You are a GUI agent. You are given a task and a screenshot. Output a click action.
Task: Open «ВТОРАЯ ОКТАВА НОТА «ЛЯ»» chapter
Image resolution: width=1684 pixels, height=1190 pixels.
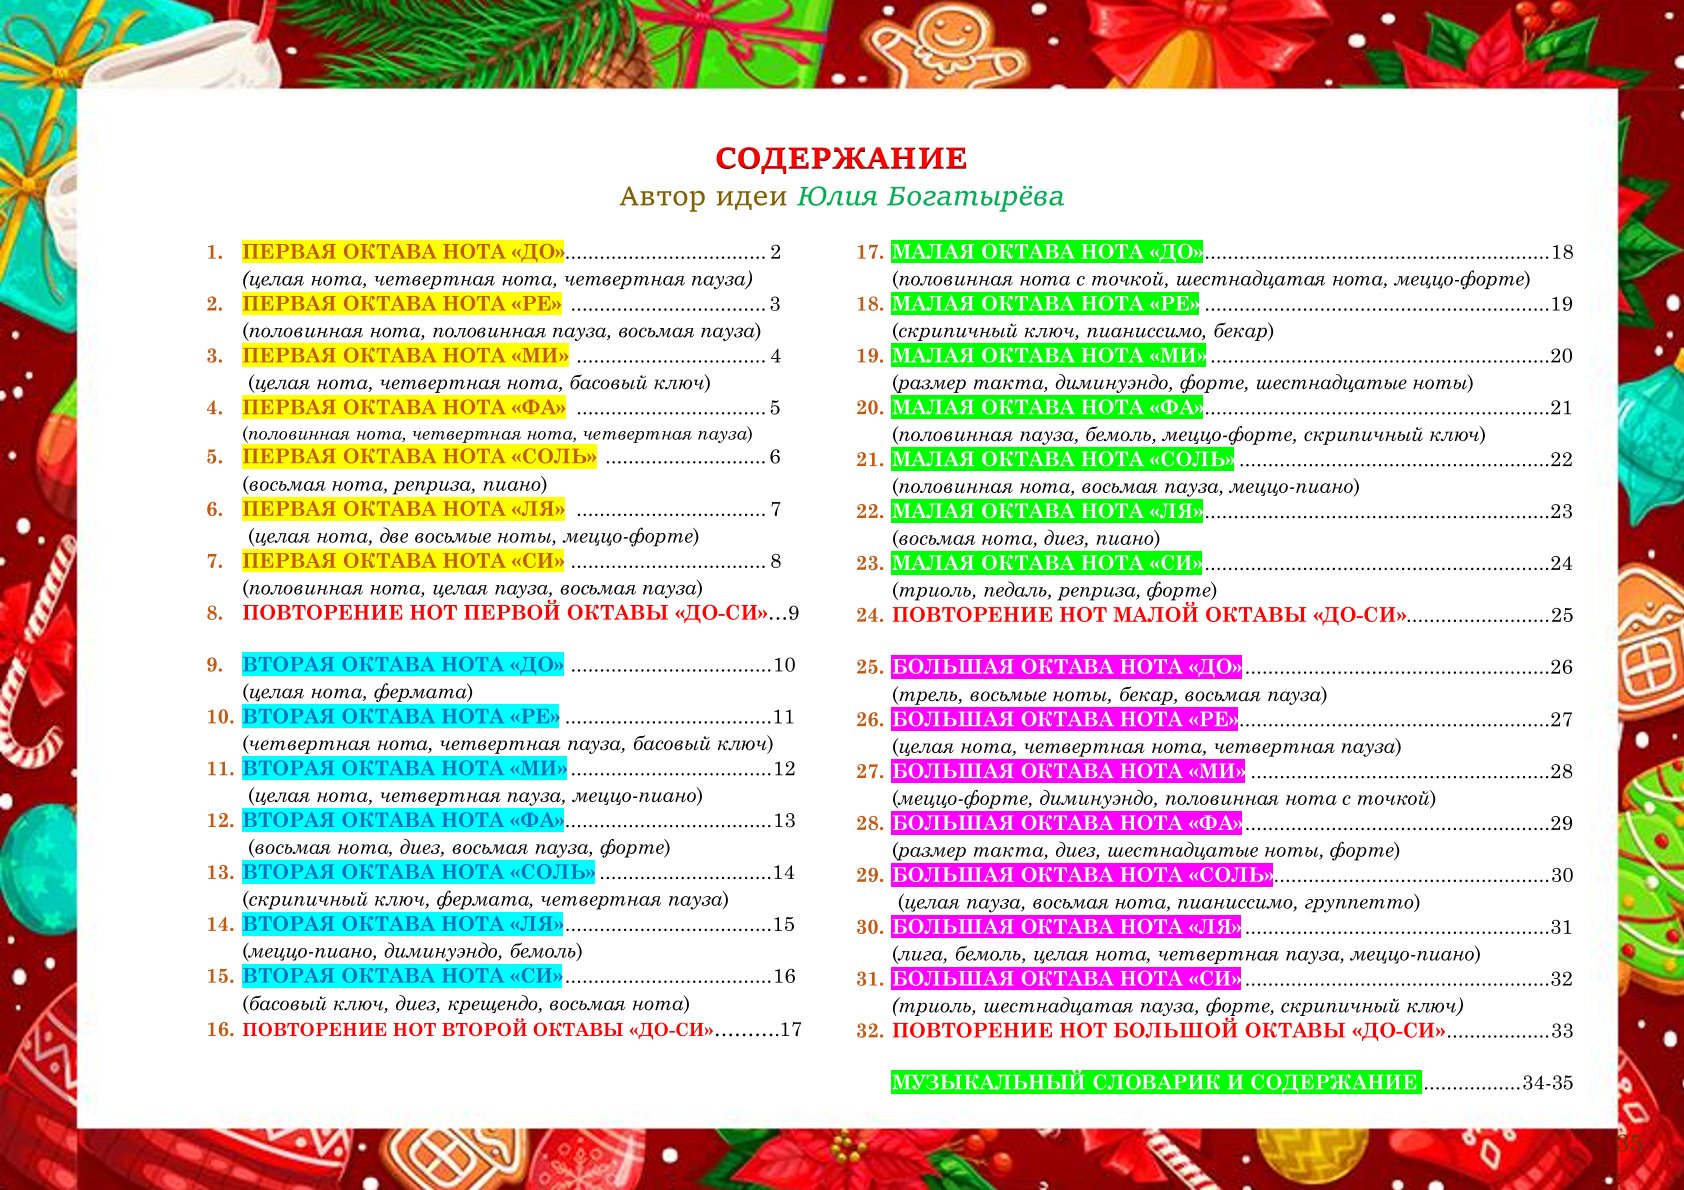(x=402, y=925)
